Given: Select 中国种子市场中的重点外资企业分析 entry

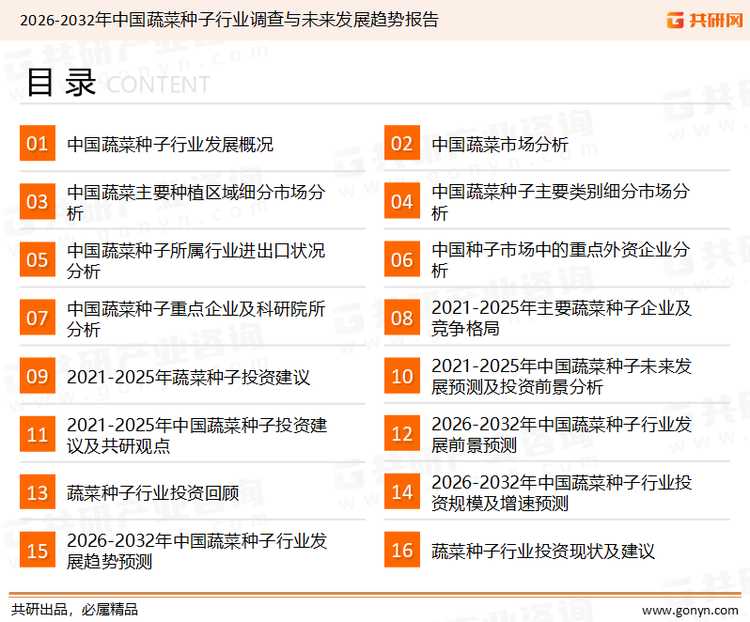Looking at the screenshot, I should [560, 260].
